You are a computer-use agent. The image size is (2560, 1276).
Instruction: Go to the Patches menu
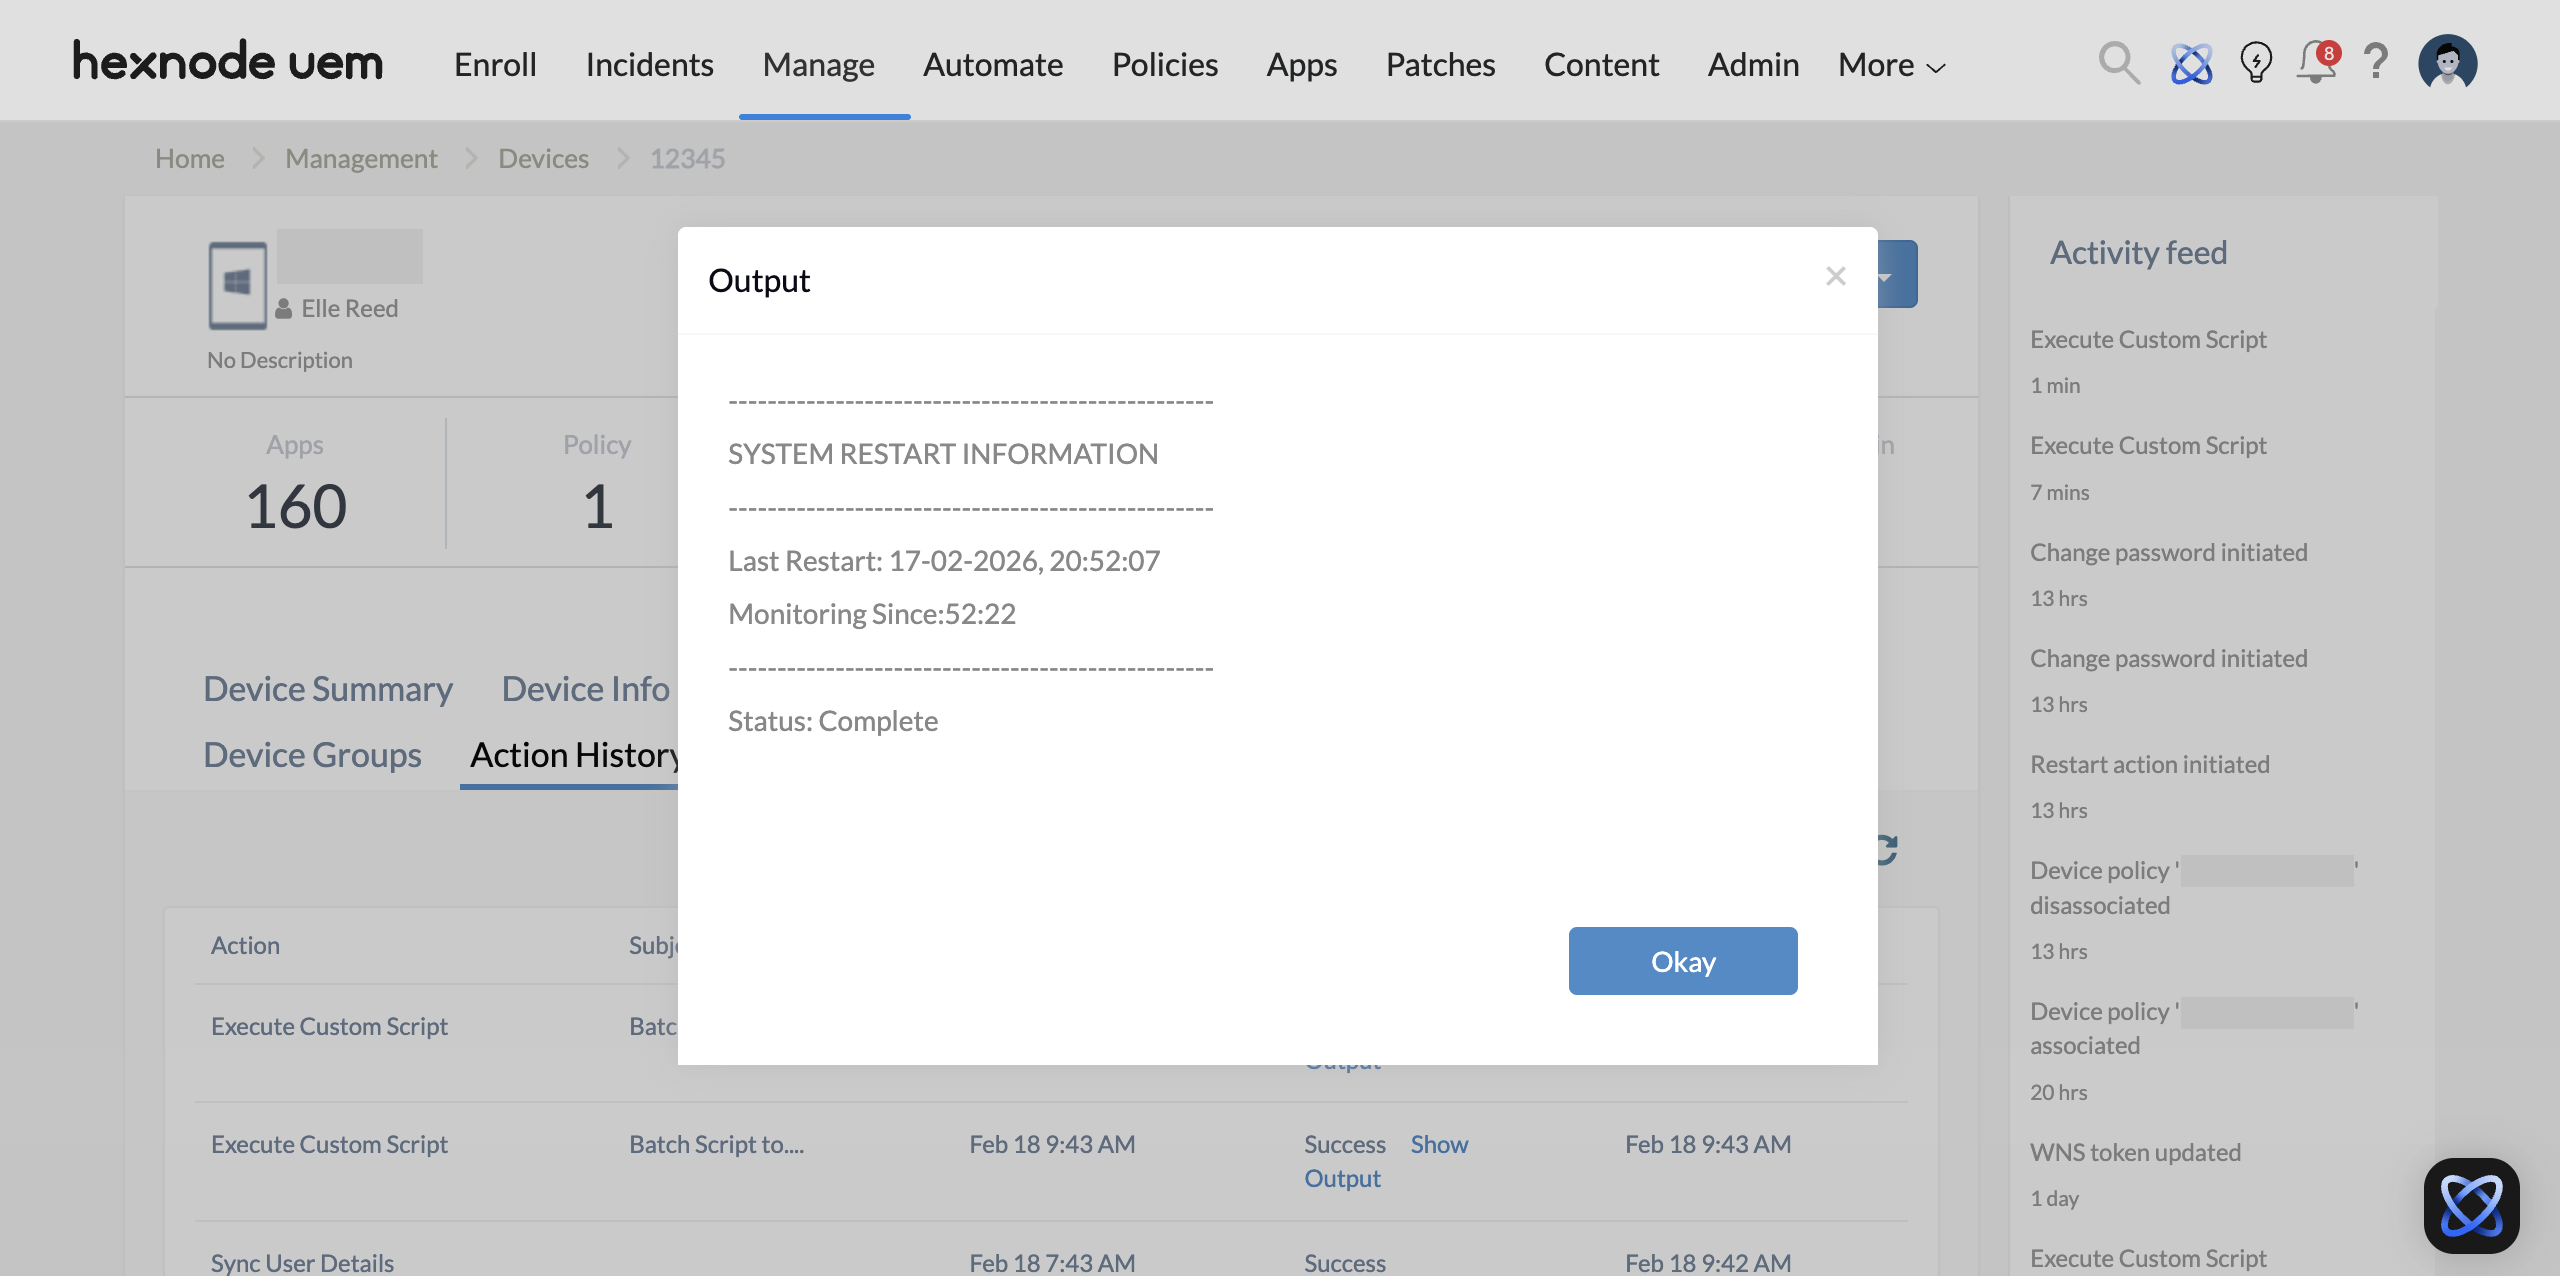(1440, 66)
